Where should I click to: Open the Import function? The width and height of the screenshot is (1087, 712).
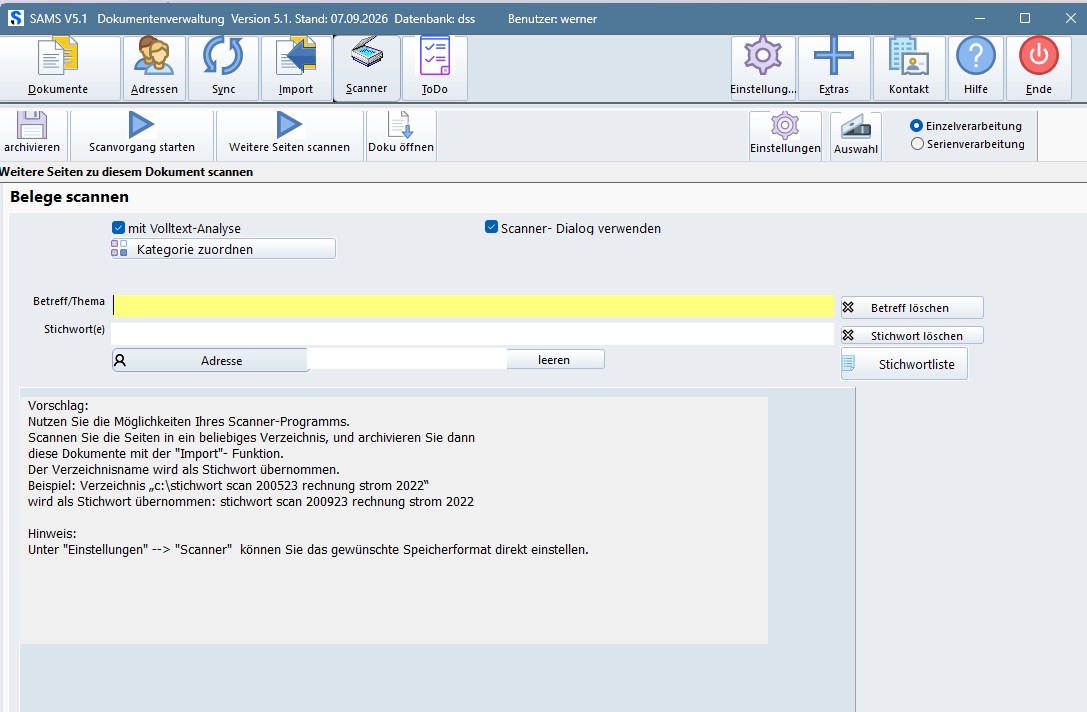pos(296,68)
